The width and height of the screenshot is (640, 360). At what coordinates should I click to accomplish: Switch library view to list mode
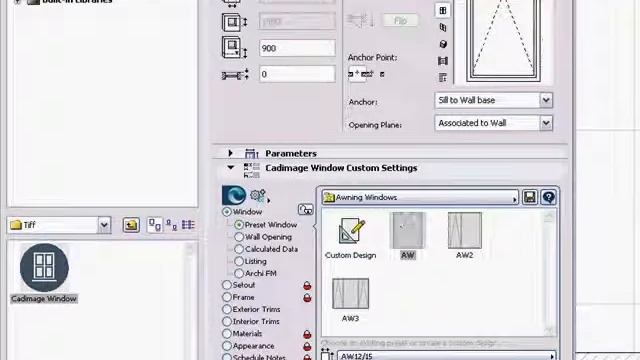pos(188,225)
